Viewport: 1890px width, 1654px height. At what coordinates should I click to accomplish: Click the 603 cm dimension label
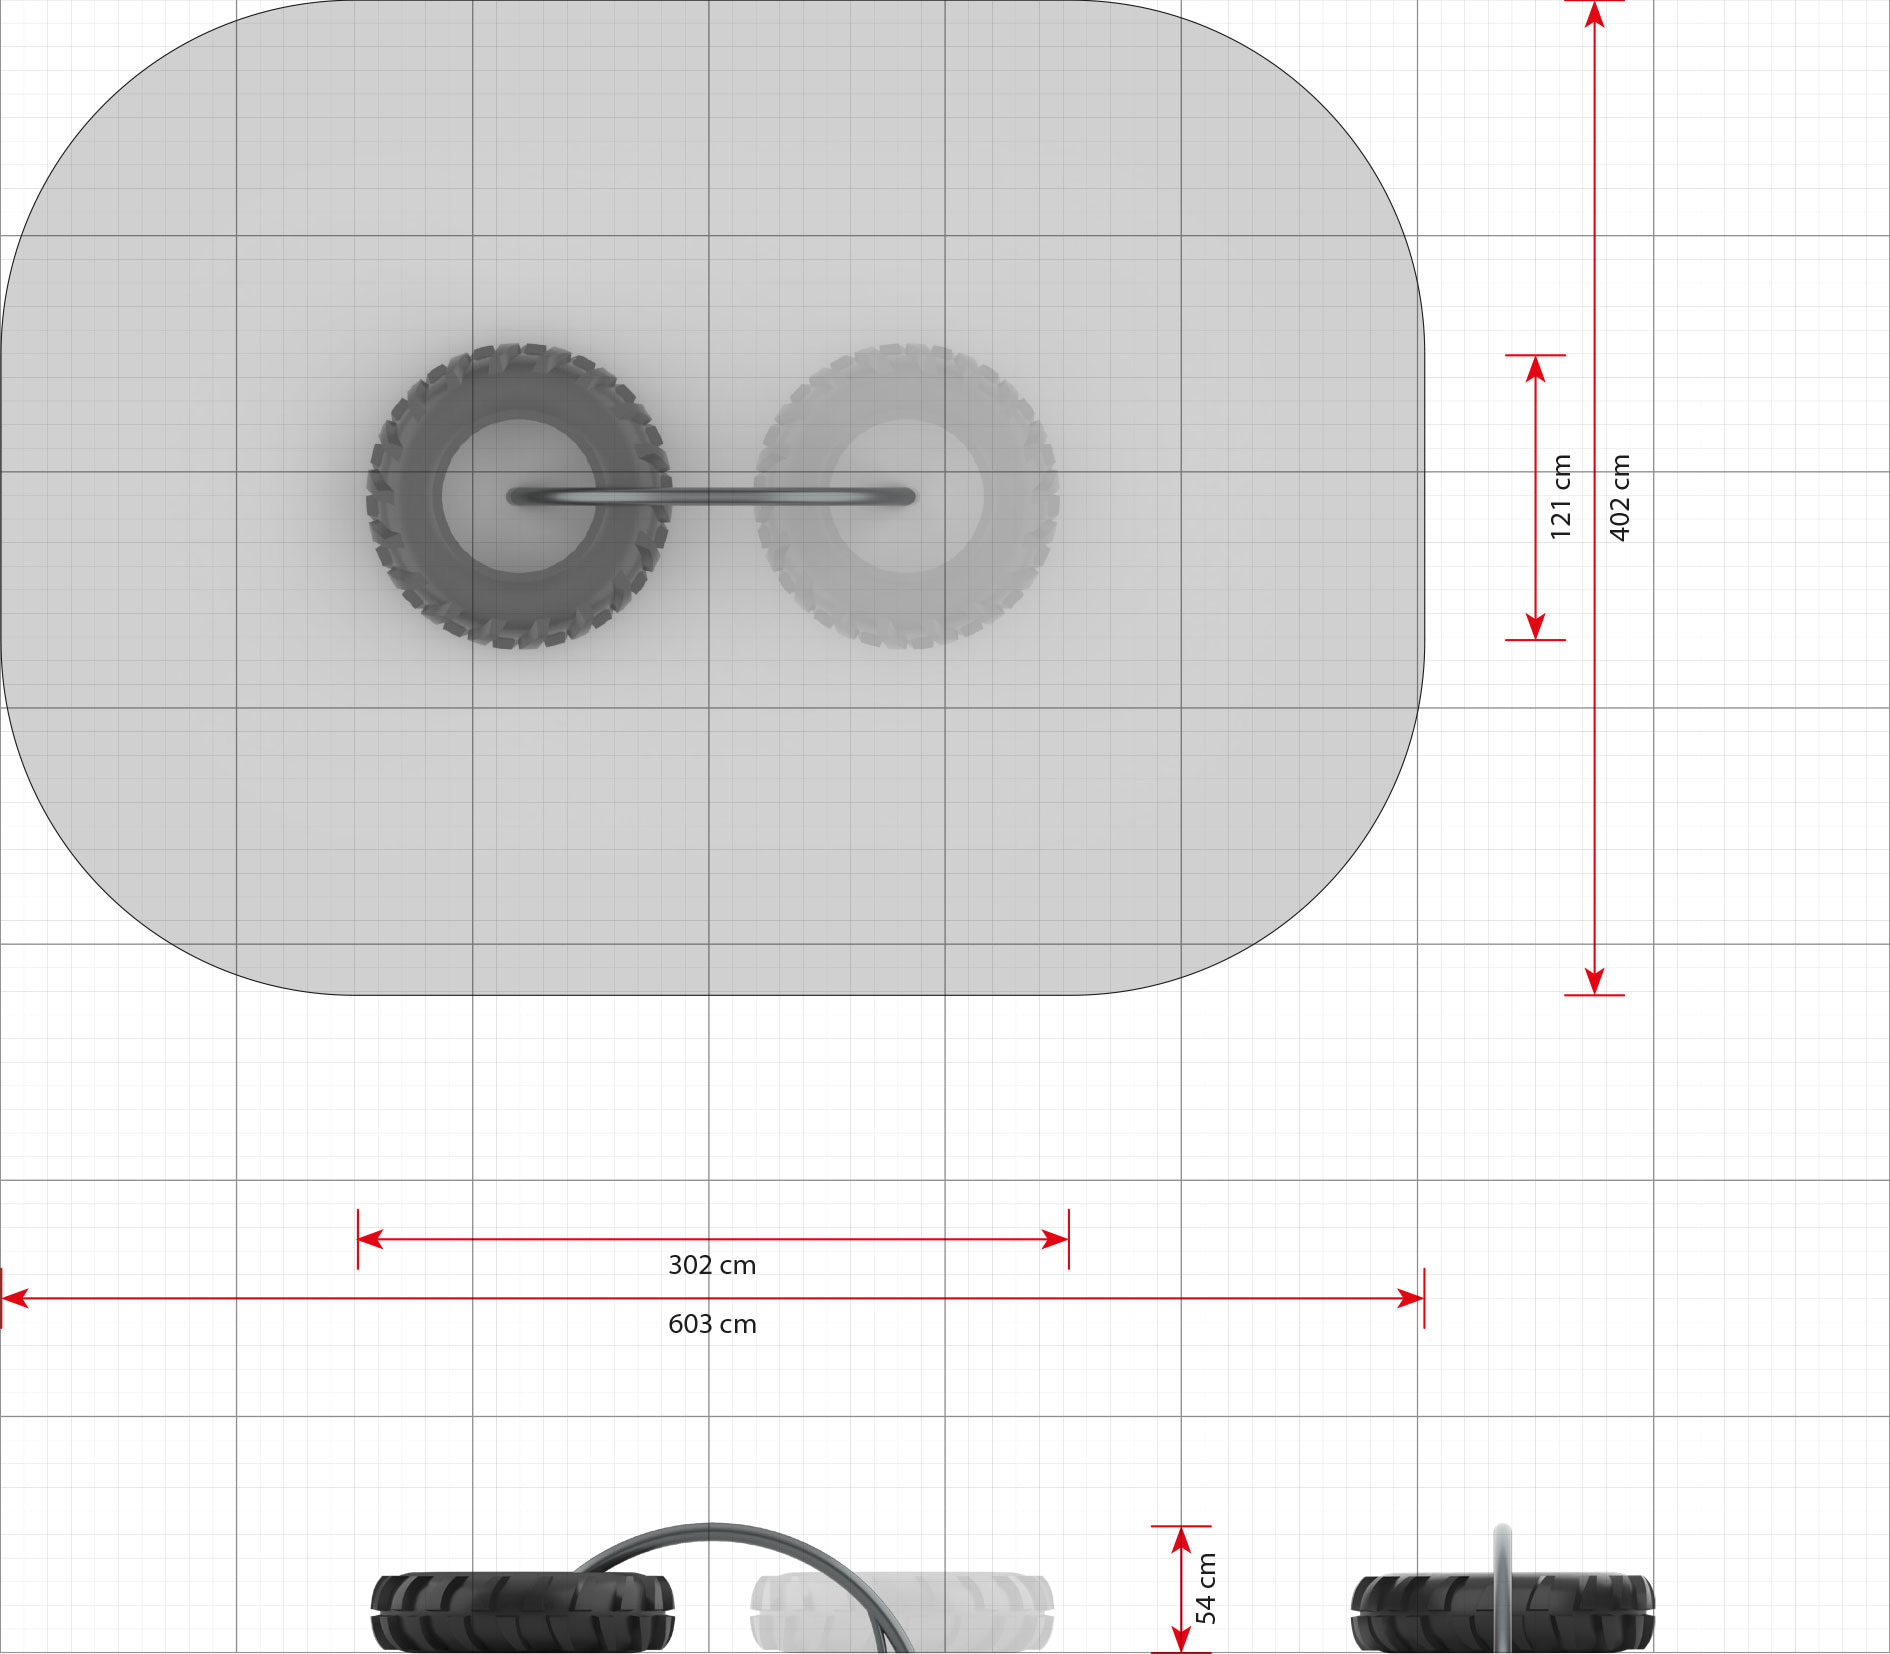(x=712, y=1324)
